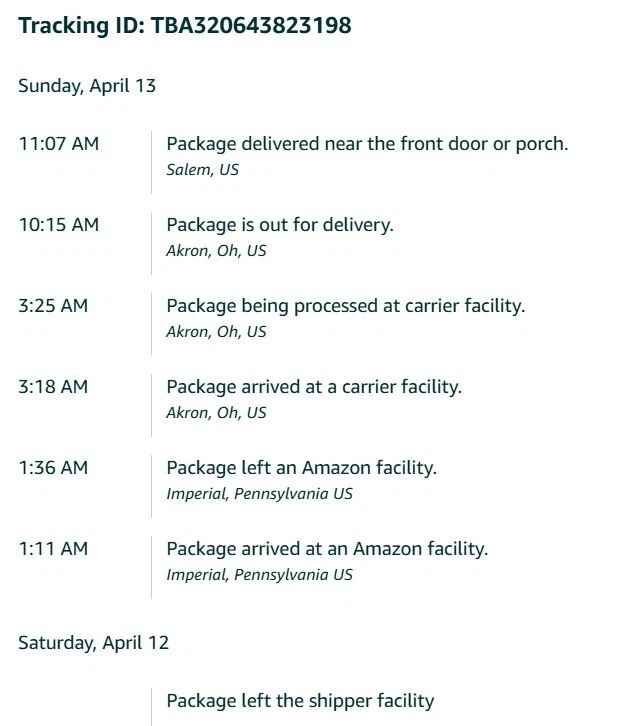Click the Sunday, April 13 date header
This screenshot has width=630, height=726.
click(x=87, y=86)
